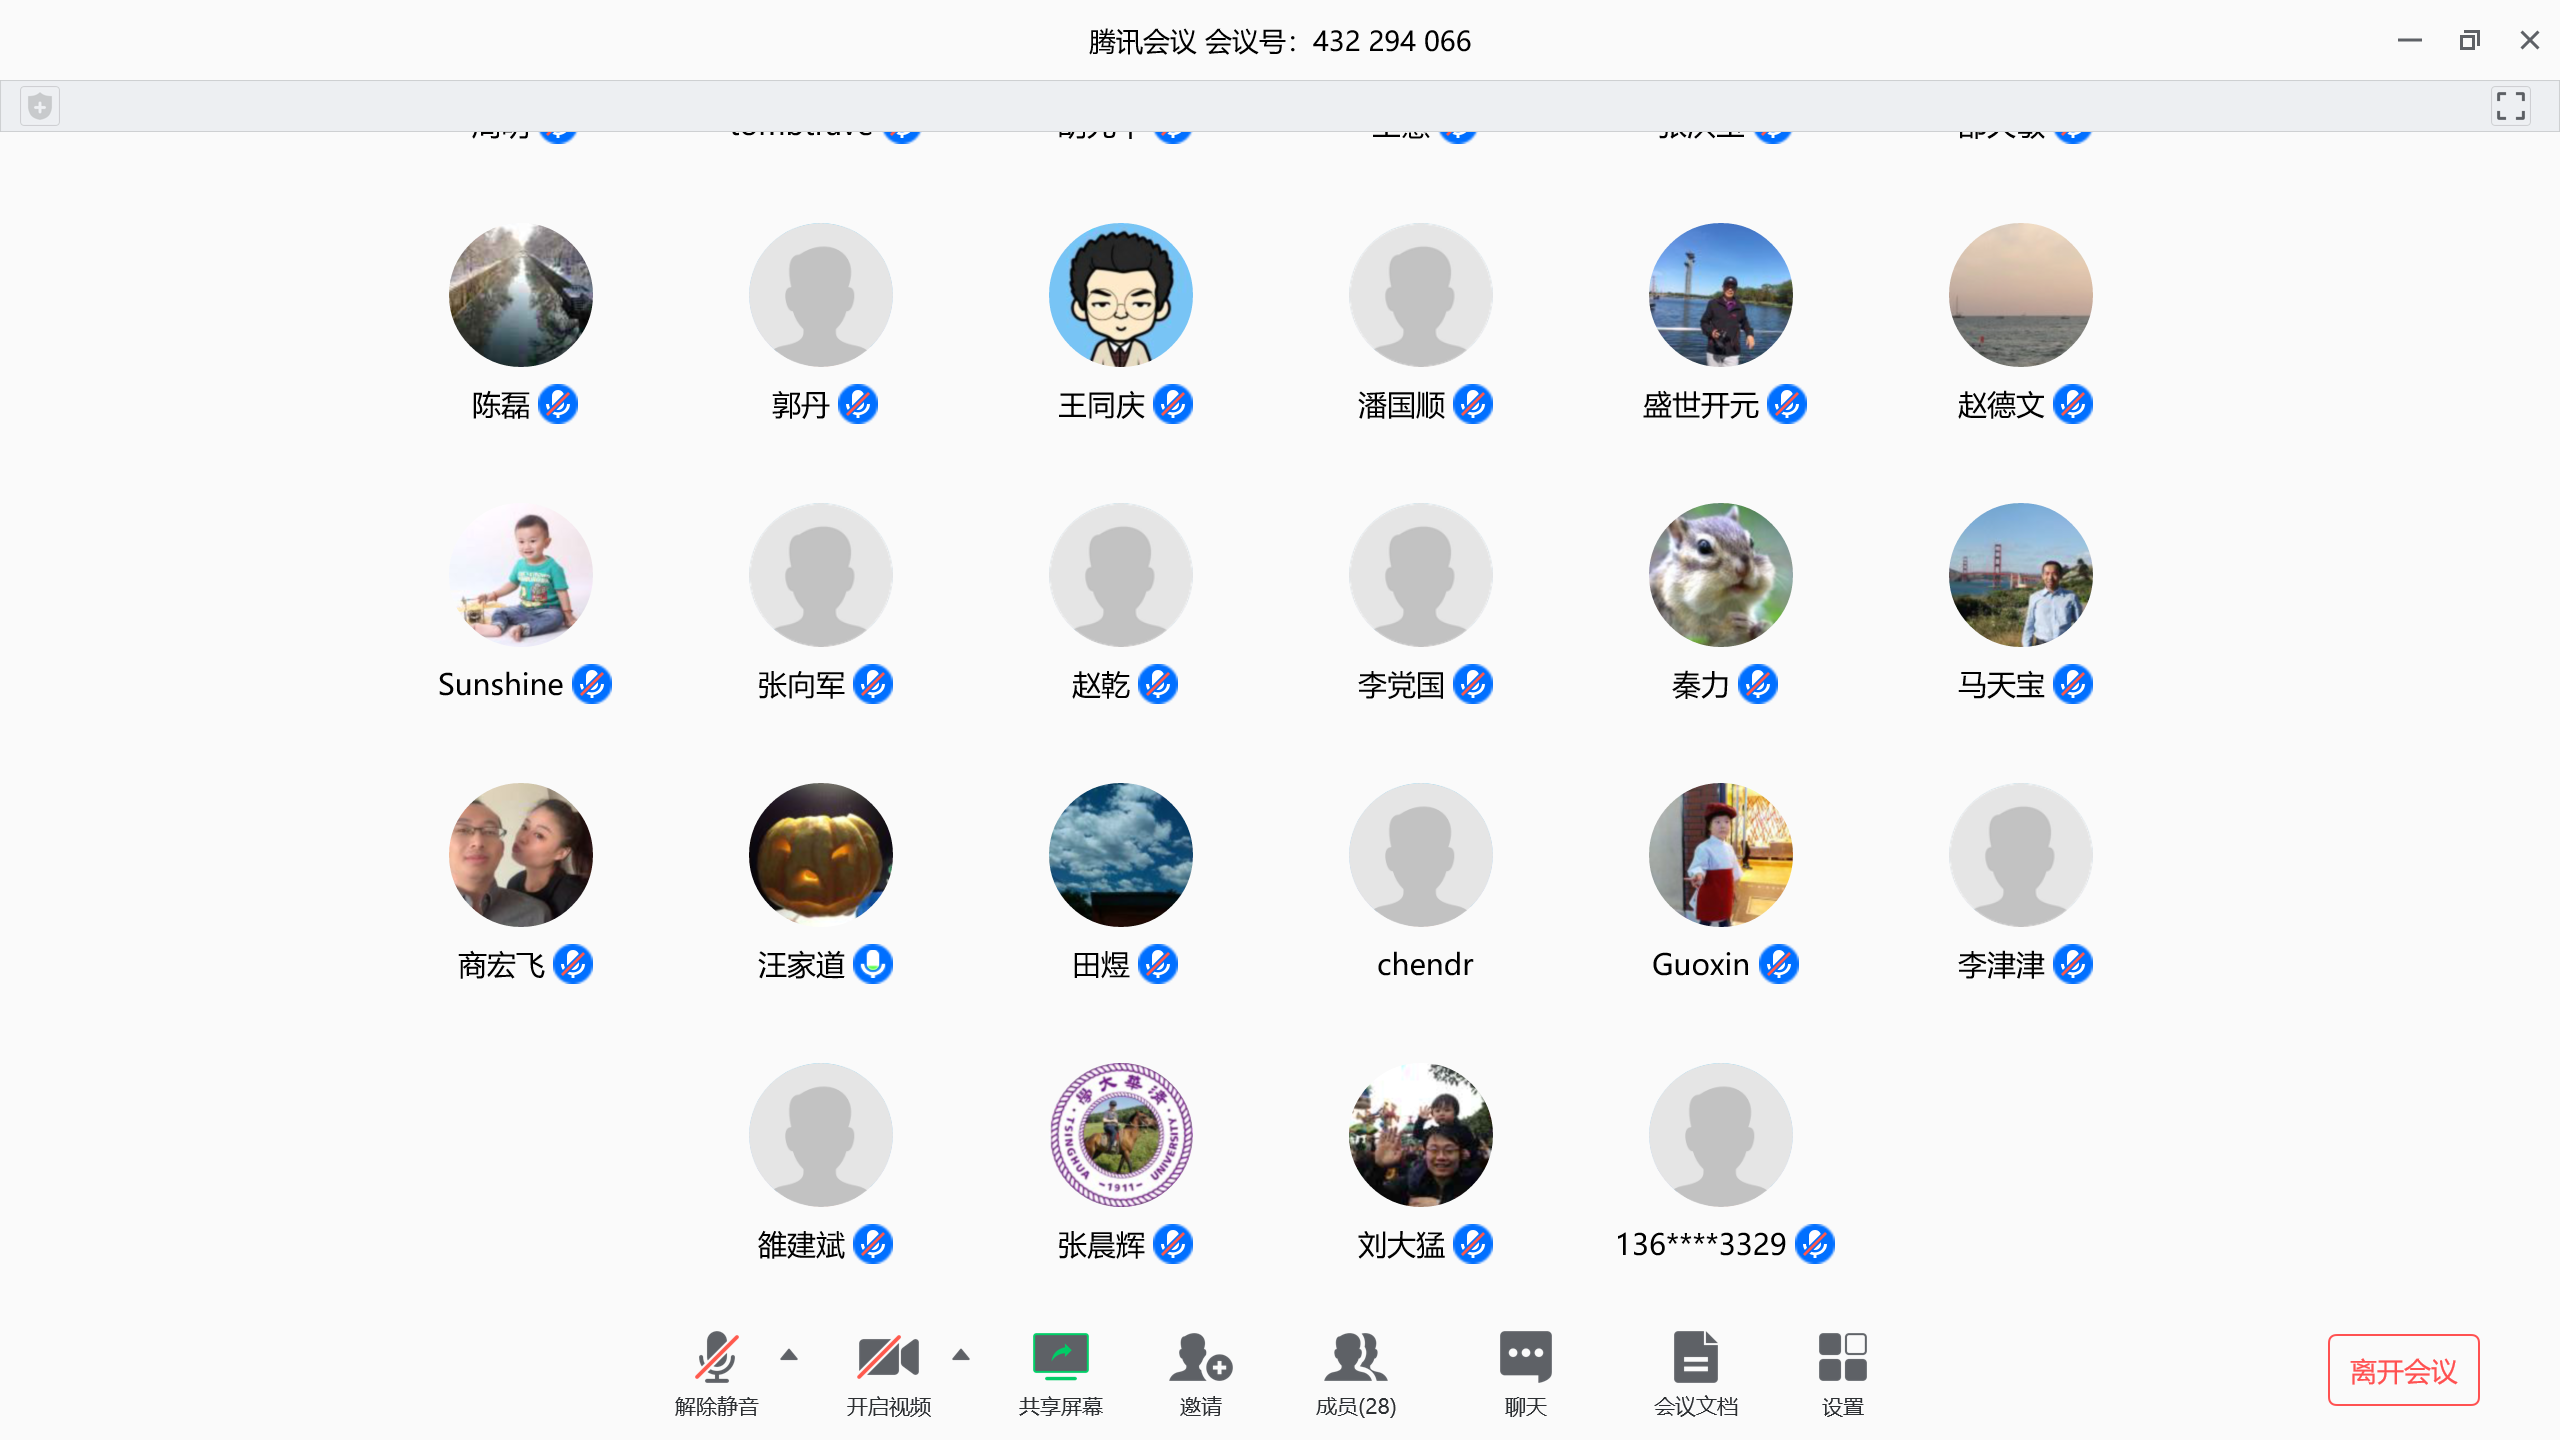Leave the meeting with 离开会议 button

[2403, 1370]
